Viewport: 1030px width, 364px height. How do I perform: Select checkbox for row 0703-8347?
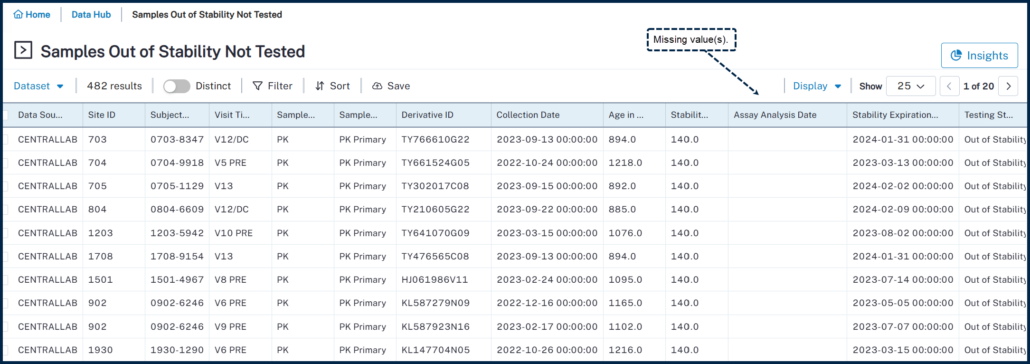[x=5, y=139]
